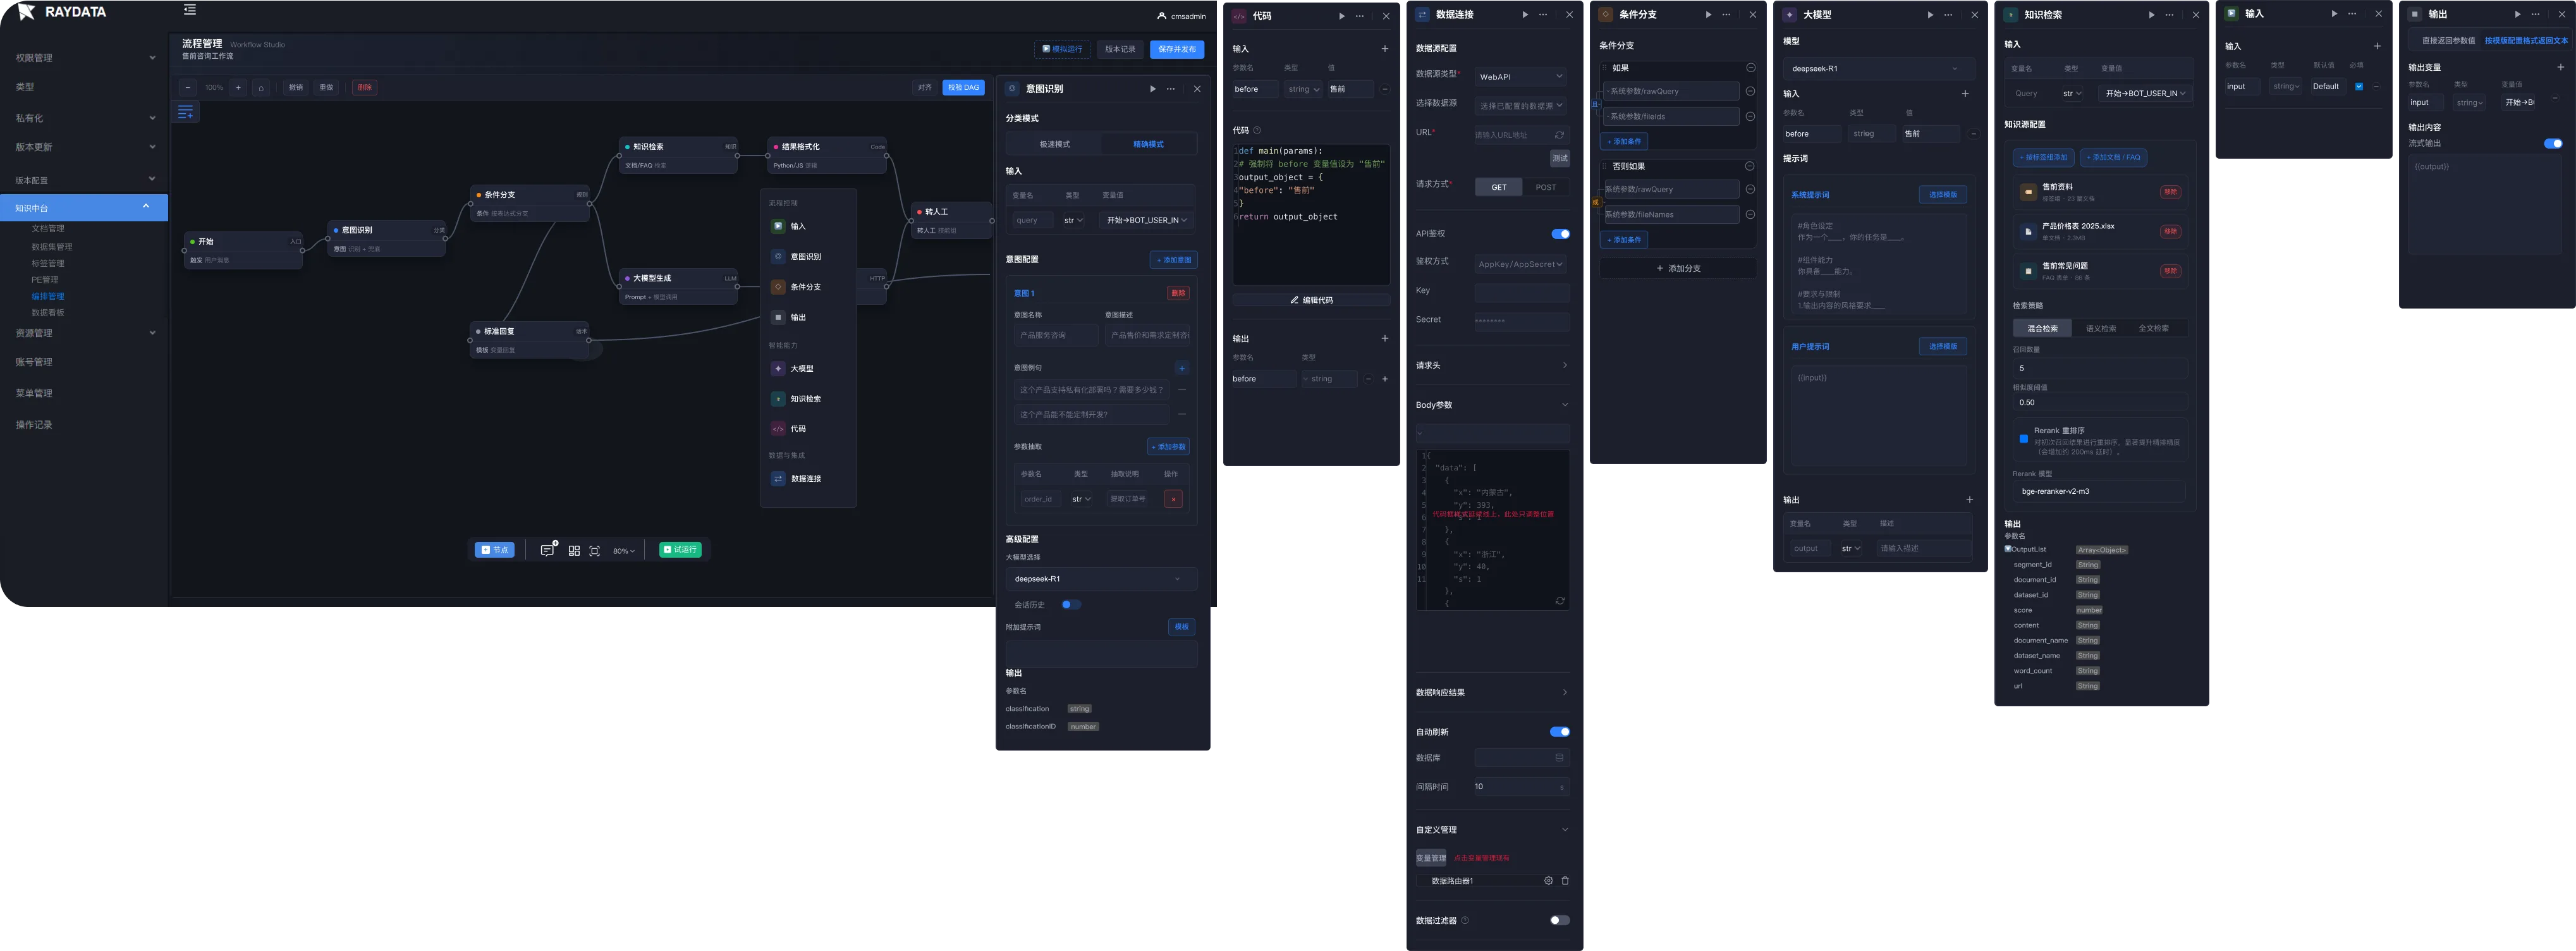The width and height of the screenshot is (2576, 951).
Task: Switch to 全文检索 strategy tab
Action: [x=2153, y=329]
